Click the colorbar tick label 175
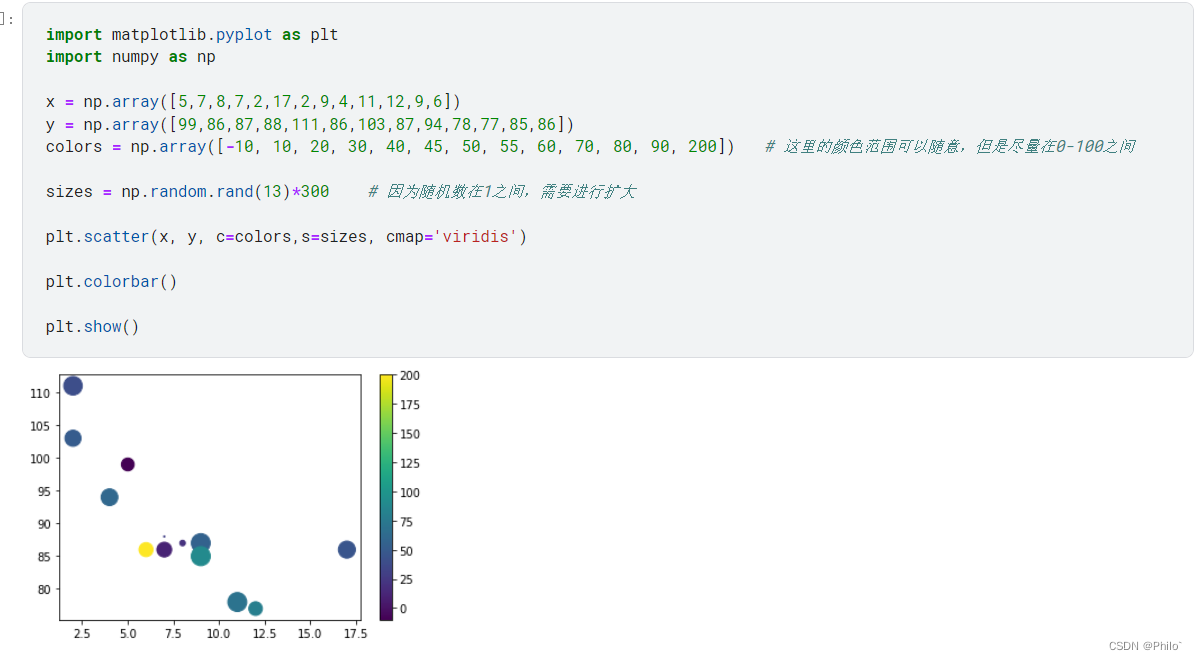The width and height of the screenshot is (1197, 660). pyautogui.click(x=410, y=404)
